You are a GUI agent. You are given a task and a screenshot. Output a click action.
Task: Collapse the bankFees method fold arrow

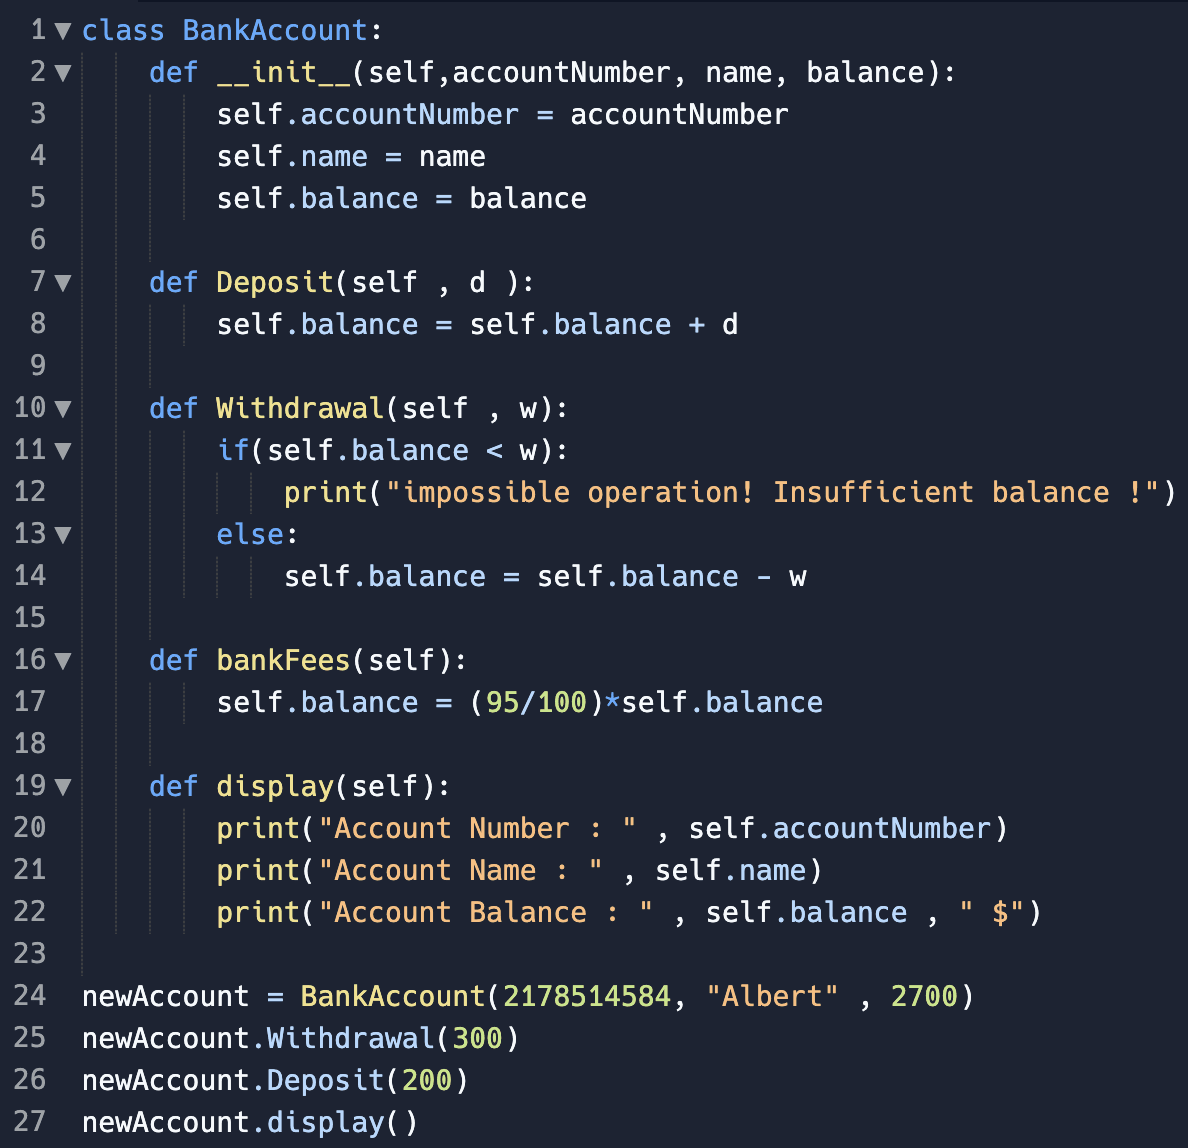[63, 660]
